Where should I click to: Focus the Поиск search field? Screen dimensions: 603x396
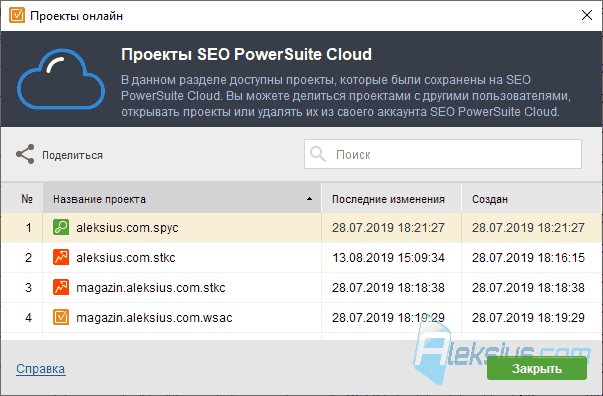point(443,154)
